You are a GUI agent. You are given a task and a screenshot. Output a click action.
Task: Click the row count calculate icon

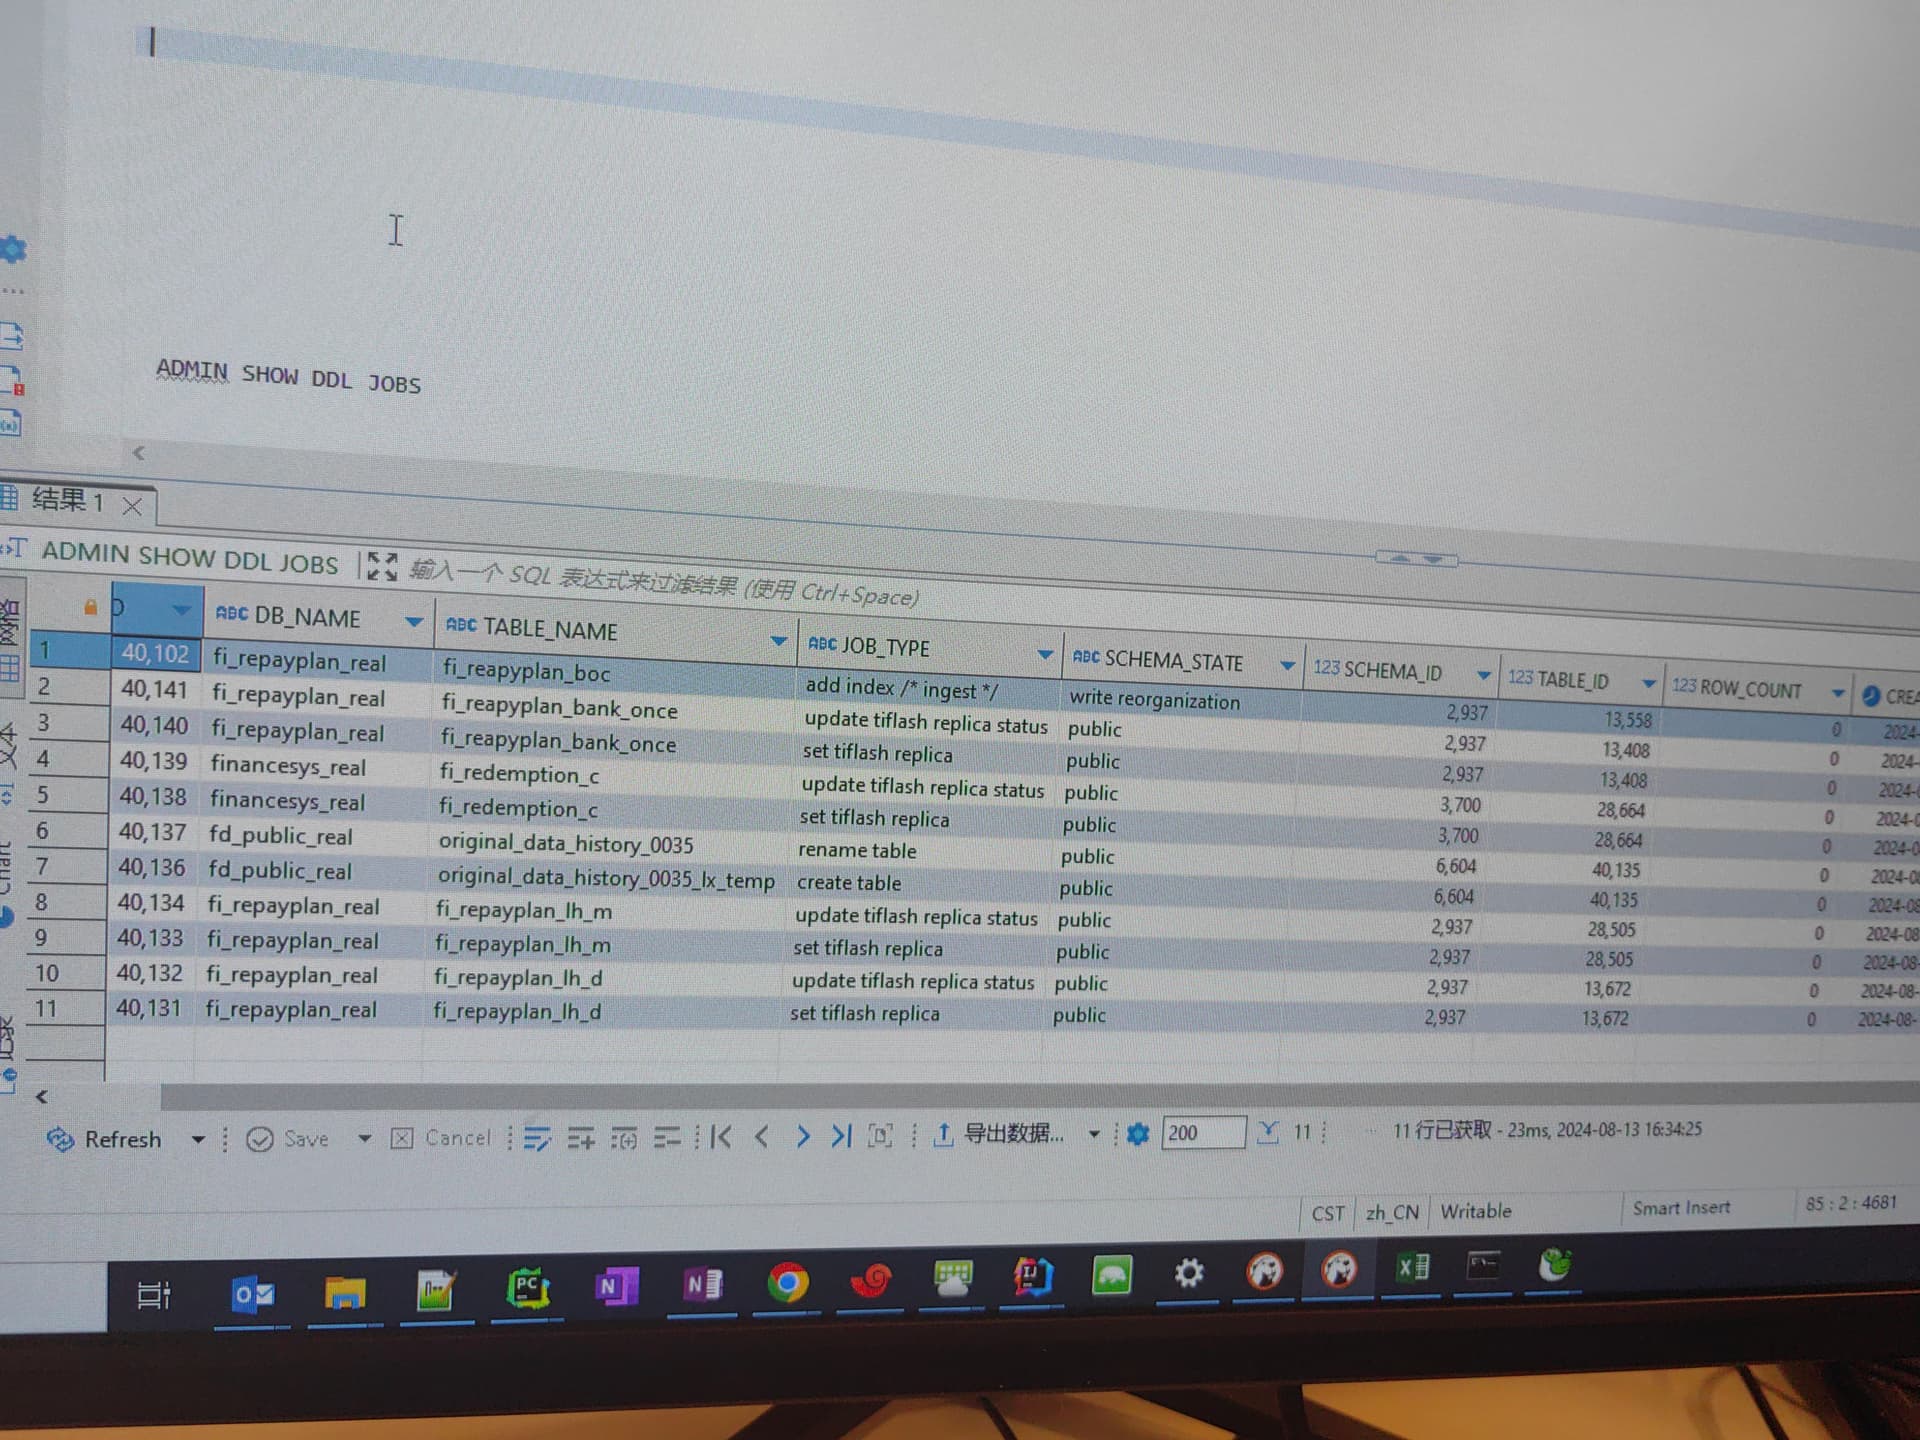pos(1268,1132)
